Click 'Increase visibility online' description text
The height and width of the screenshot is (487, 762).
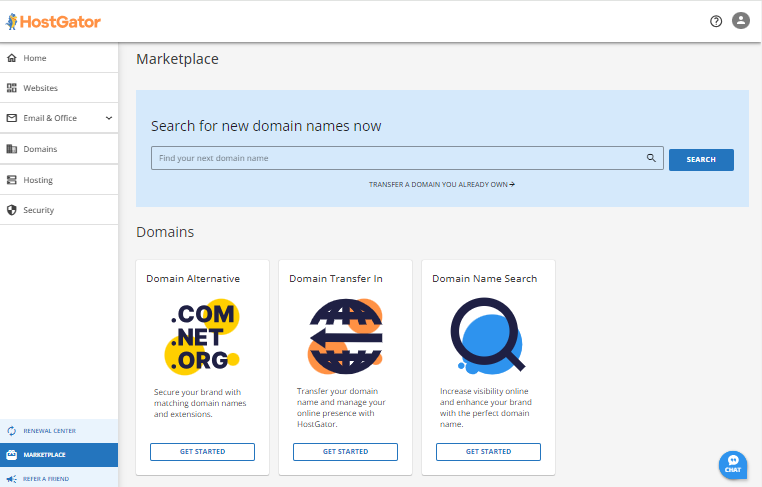(x=486, y=407)
